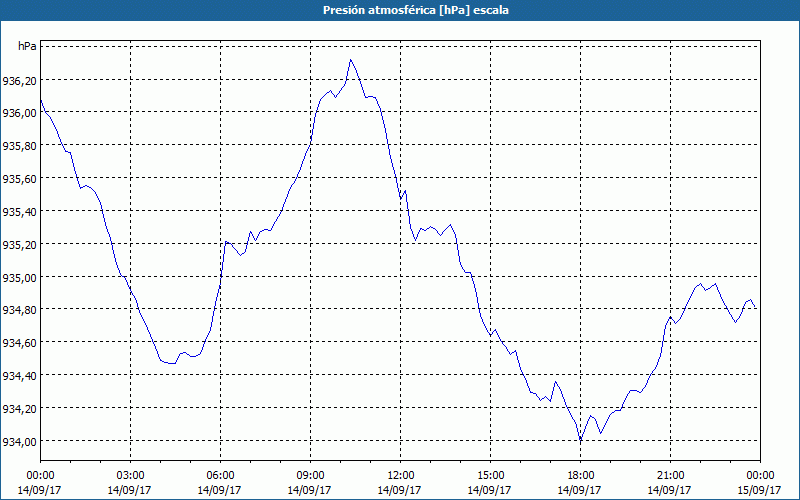Click the pressure curve's highest peak after 09:00

click(351, 60)
